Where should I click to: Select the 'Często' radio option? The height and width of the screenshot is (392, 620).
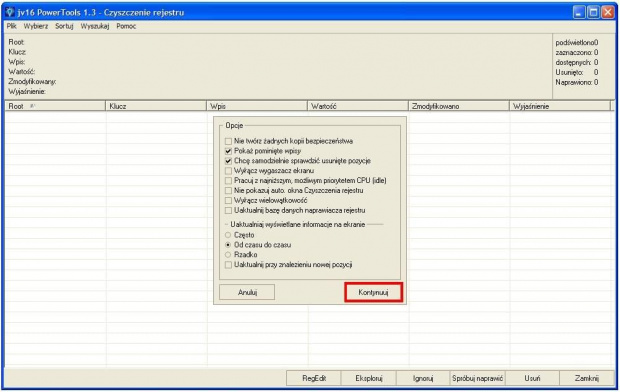228,235
